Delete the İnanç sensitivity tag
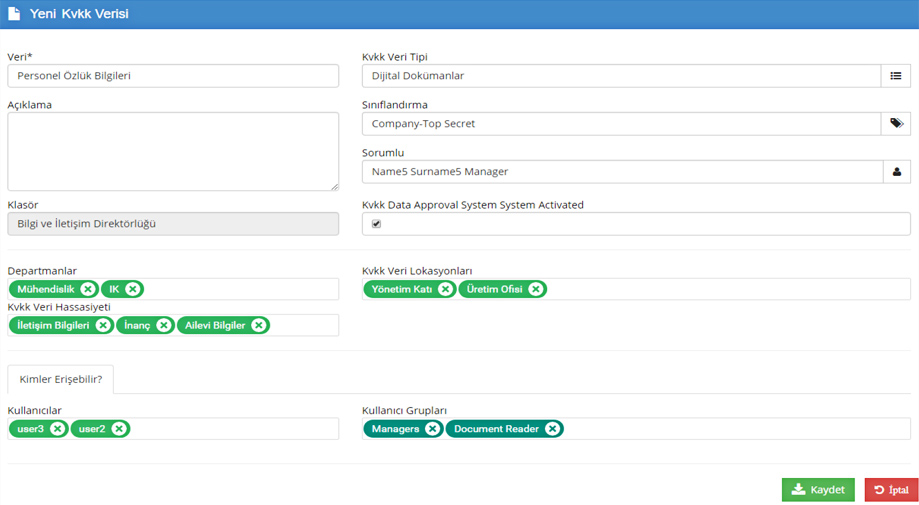919x505 pixels. (x=164, y=325)
